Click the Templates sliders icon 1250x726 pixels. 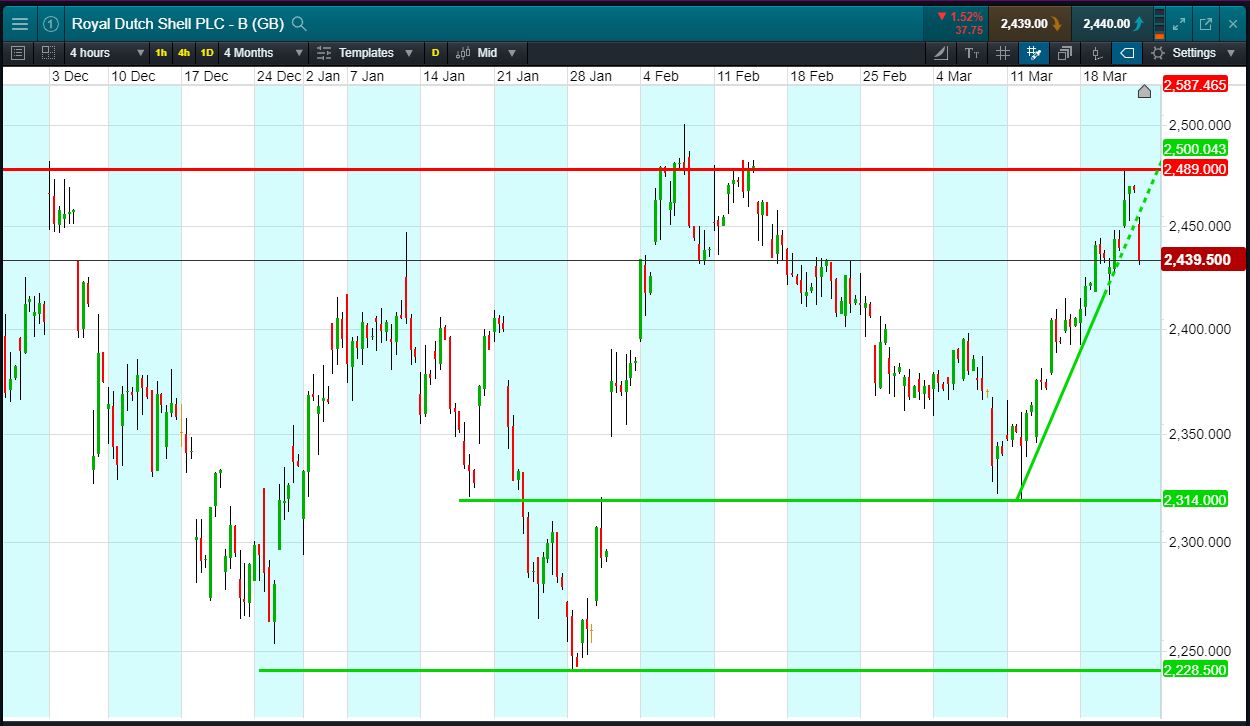coord(323,52)
